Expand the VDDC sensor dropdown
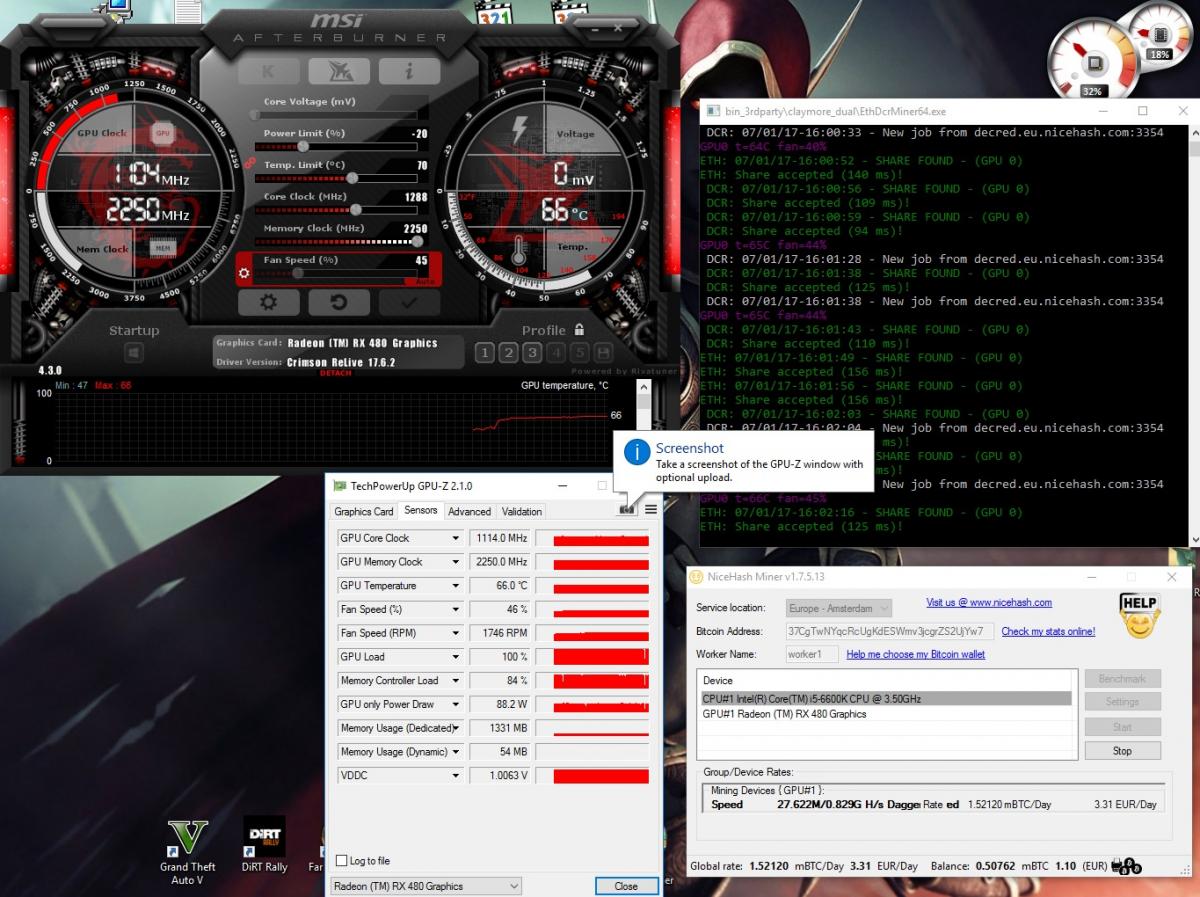The height and width of the screenshot is (897, 1200). point(456,776)
